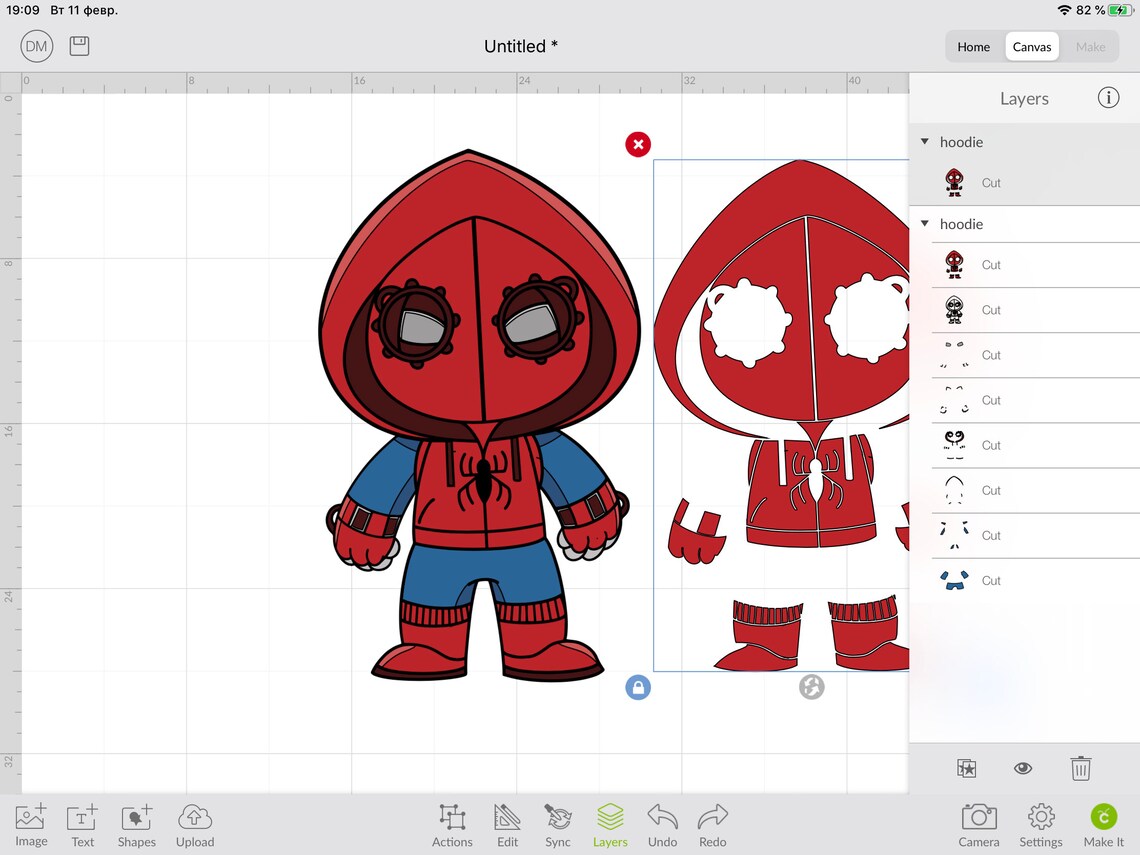Tap the color sync wheel below the selection
The image size is (1140, 855).
[811, 687]
